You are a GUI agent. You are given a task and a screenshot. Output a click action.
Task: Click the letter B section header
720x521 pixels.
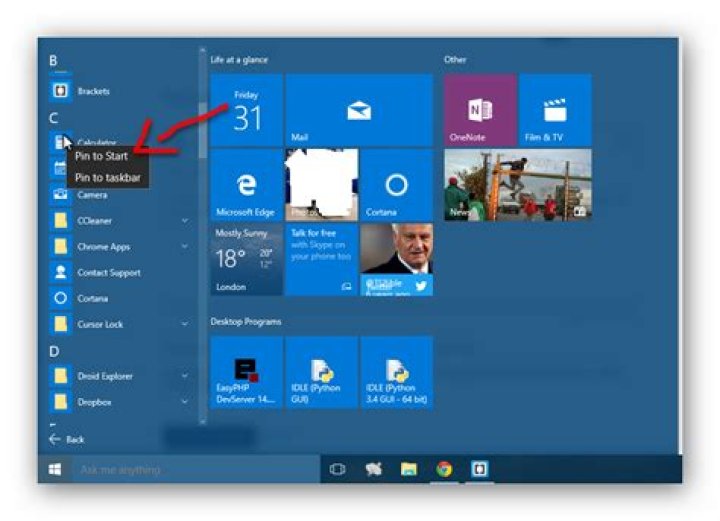point(53,61)
